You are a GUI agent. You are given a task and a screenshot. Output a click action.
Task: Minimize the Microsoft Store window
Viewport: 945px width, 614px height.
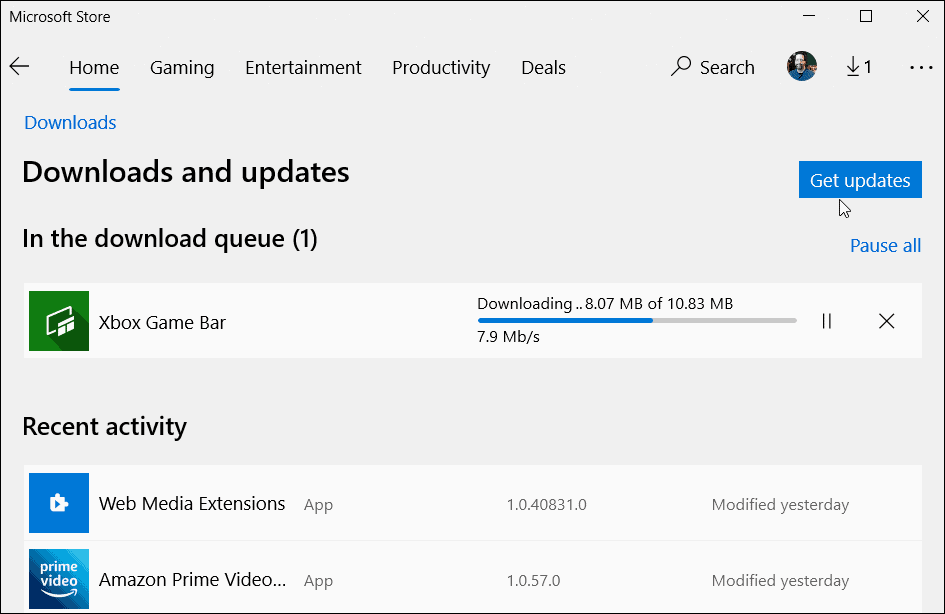809,16
